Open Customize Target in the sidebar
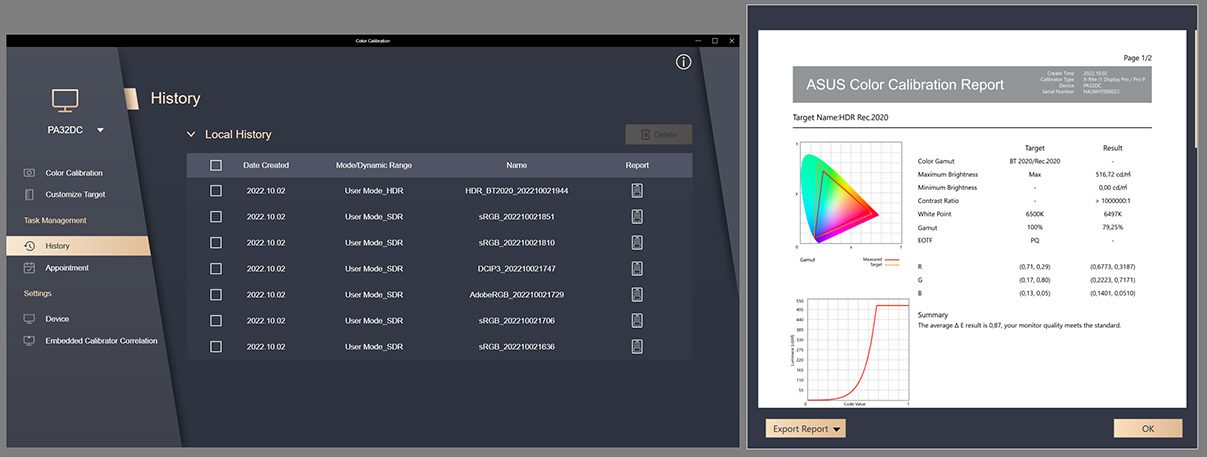Image resolution: width=1207 pixels, height=457 pixels. click(x=75, y=194)
